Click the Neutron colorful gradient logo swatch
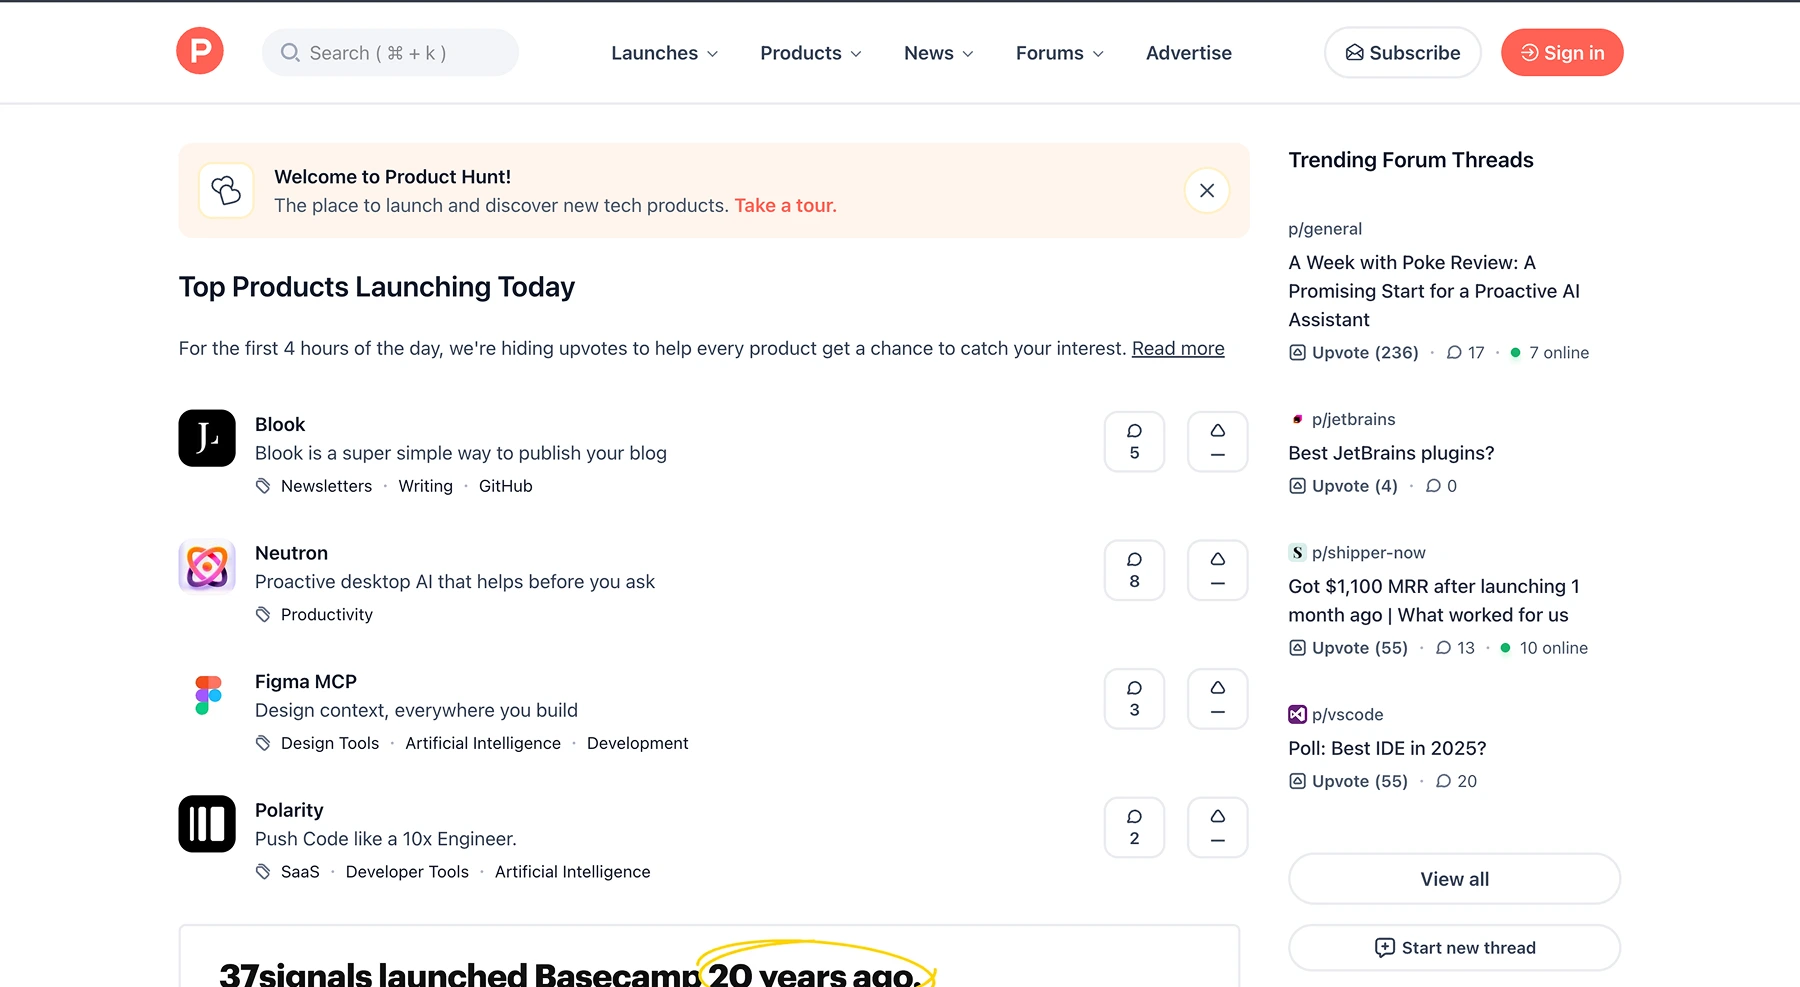 [x=206, y=567]
